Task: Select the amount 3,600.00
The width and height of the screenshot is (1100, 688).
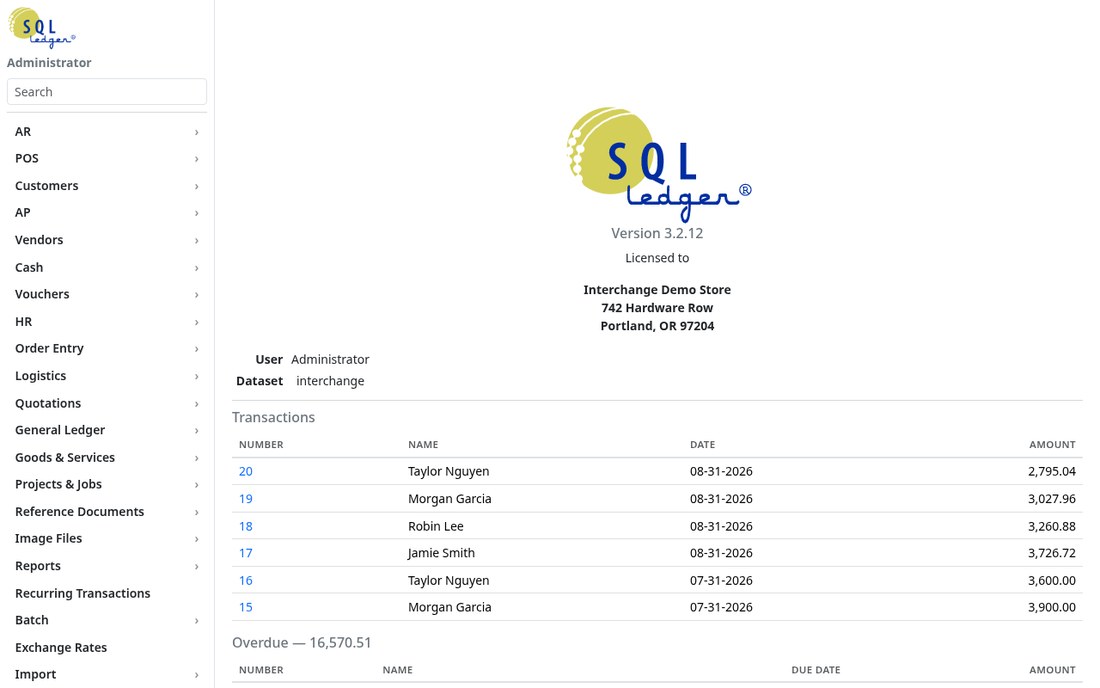Action: 1052,580
